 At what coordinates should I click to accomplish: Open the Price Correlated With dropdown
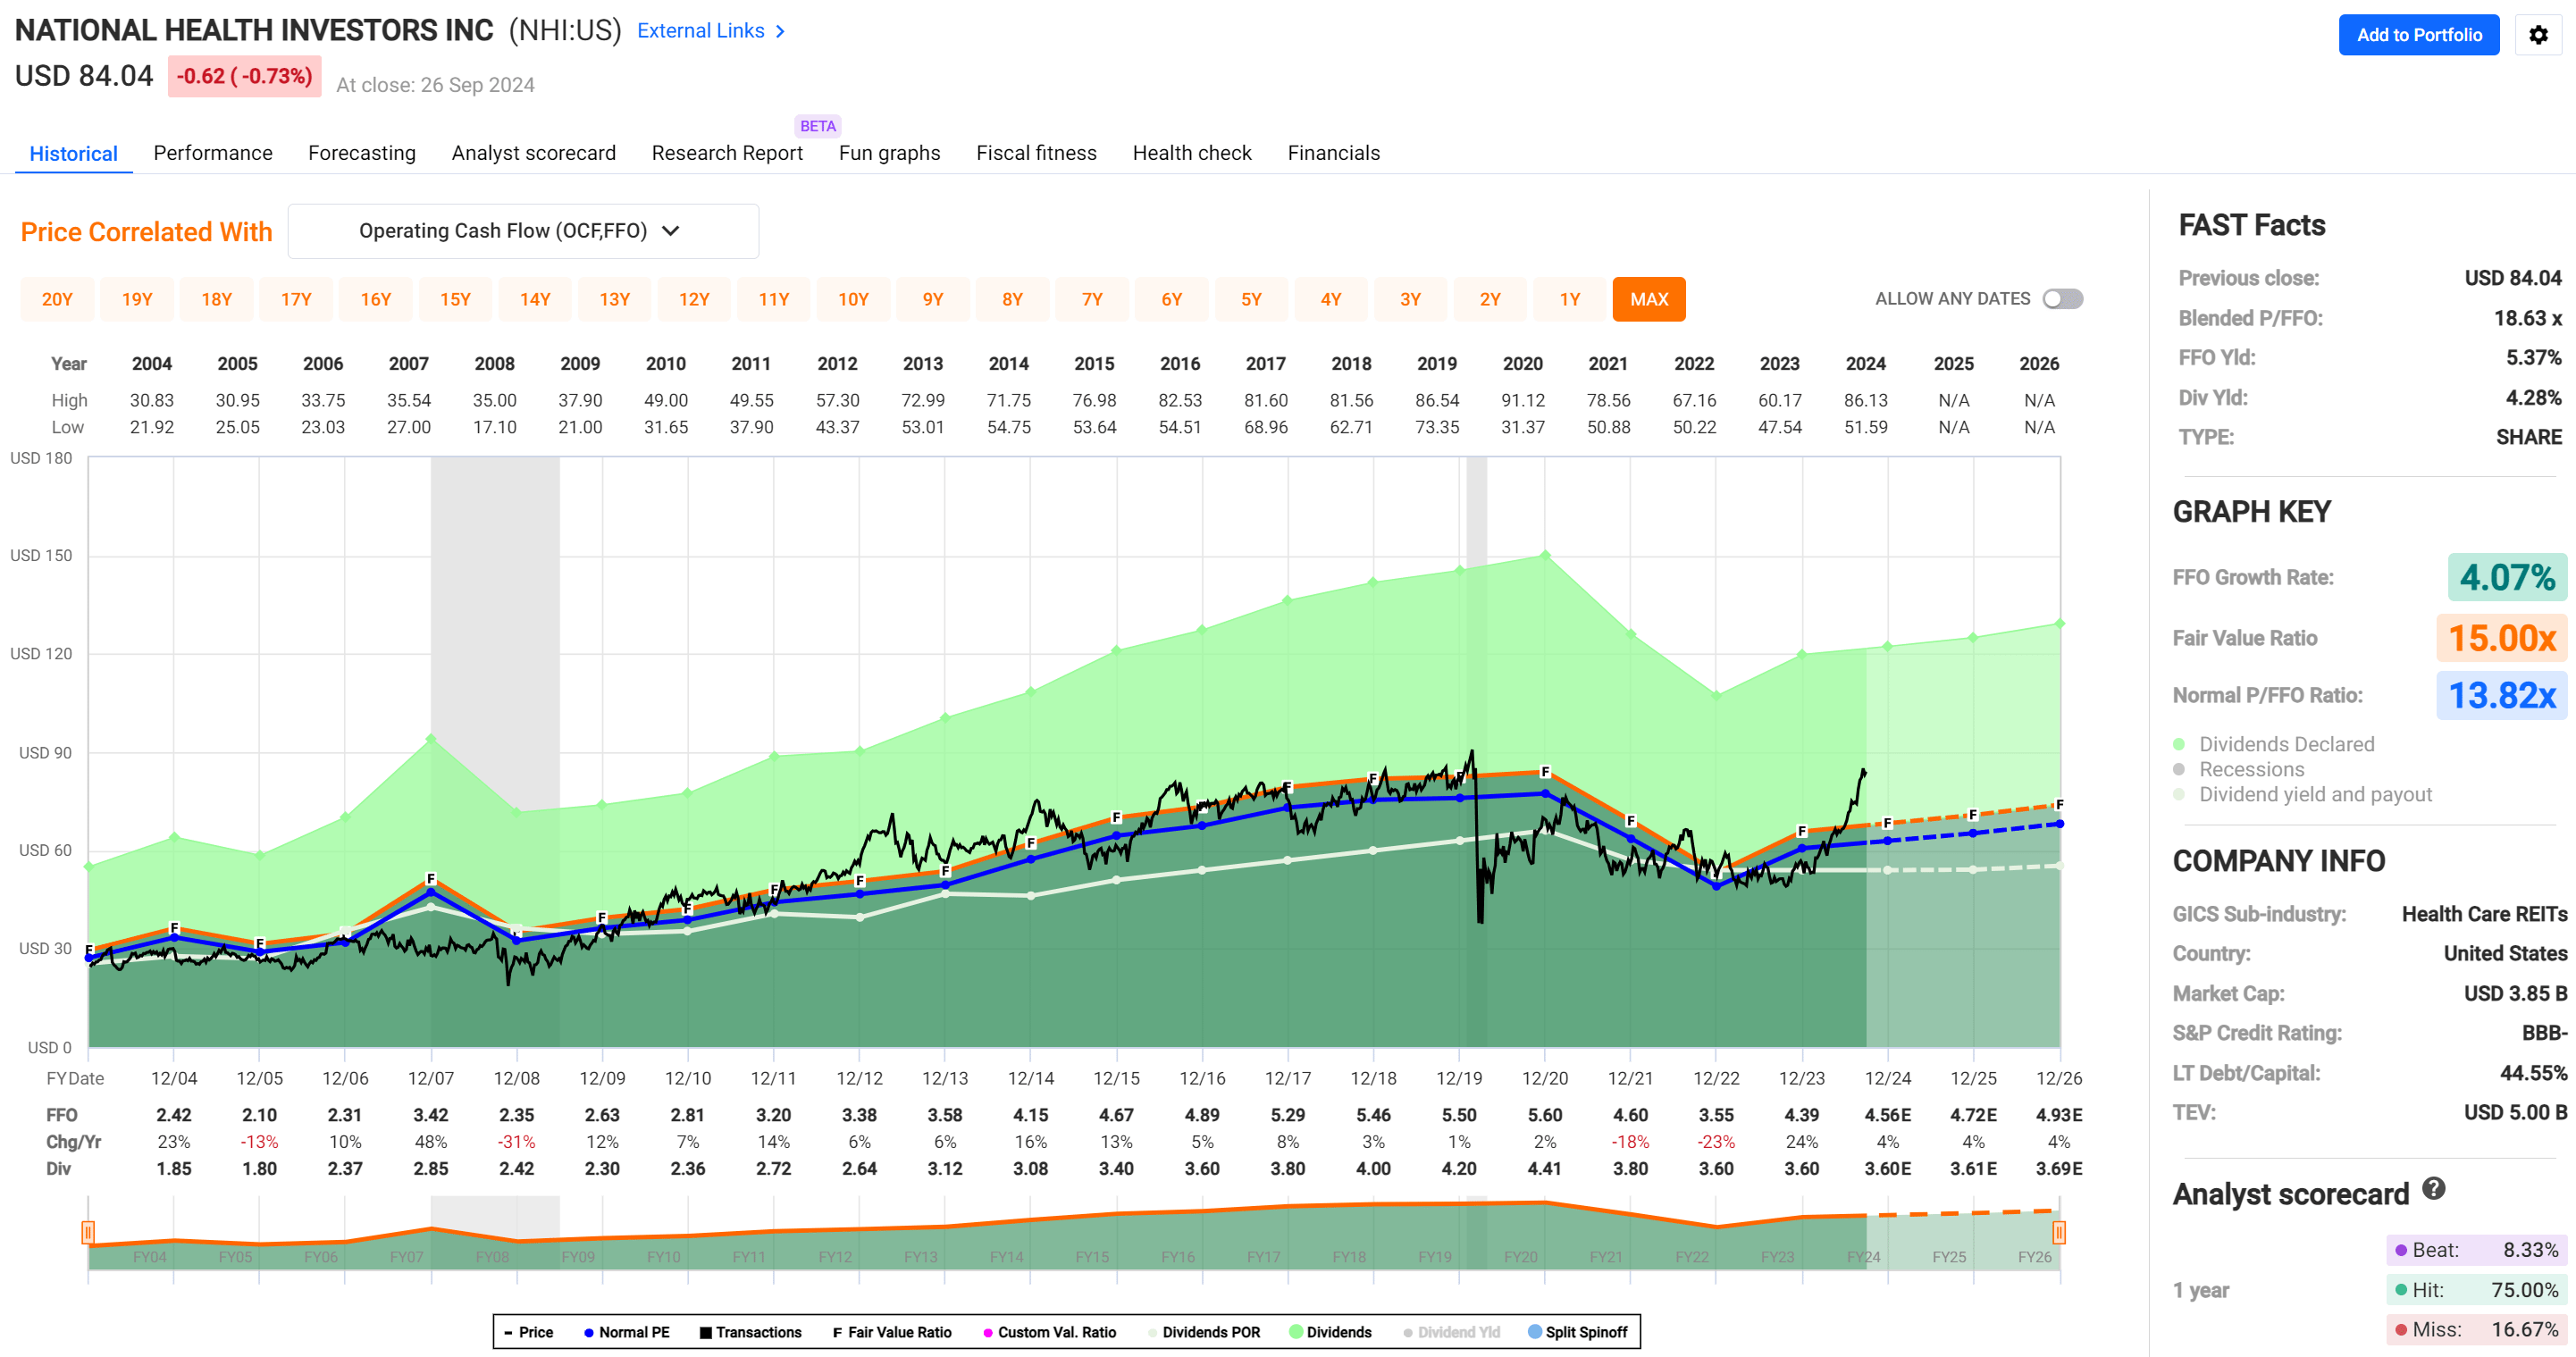[x=522, y=230]
